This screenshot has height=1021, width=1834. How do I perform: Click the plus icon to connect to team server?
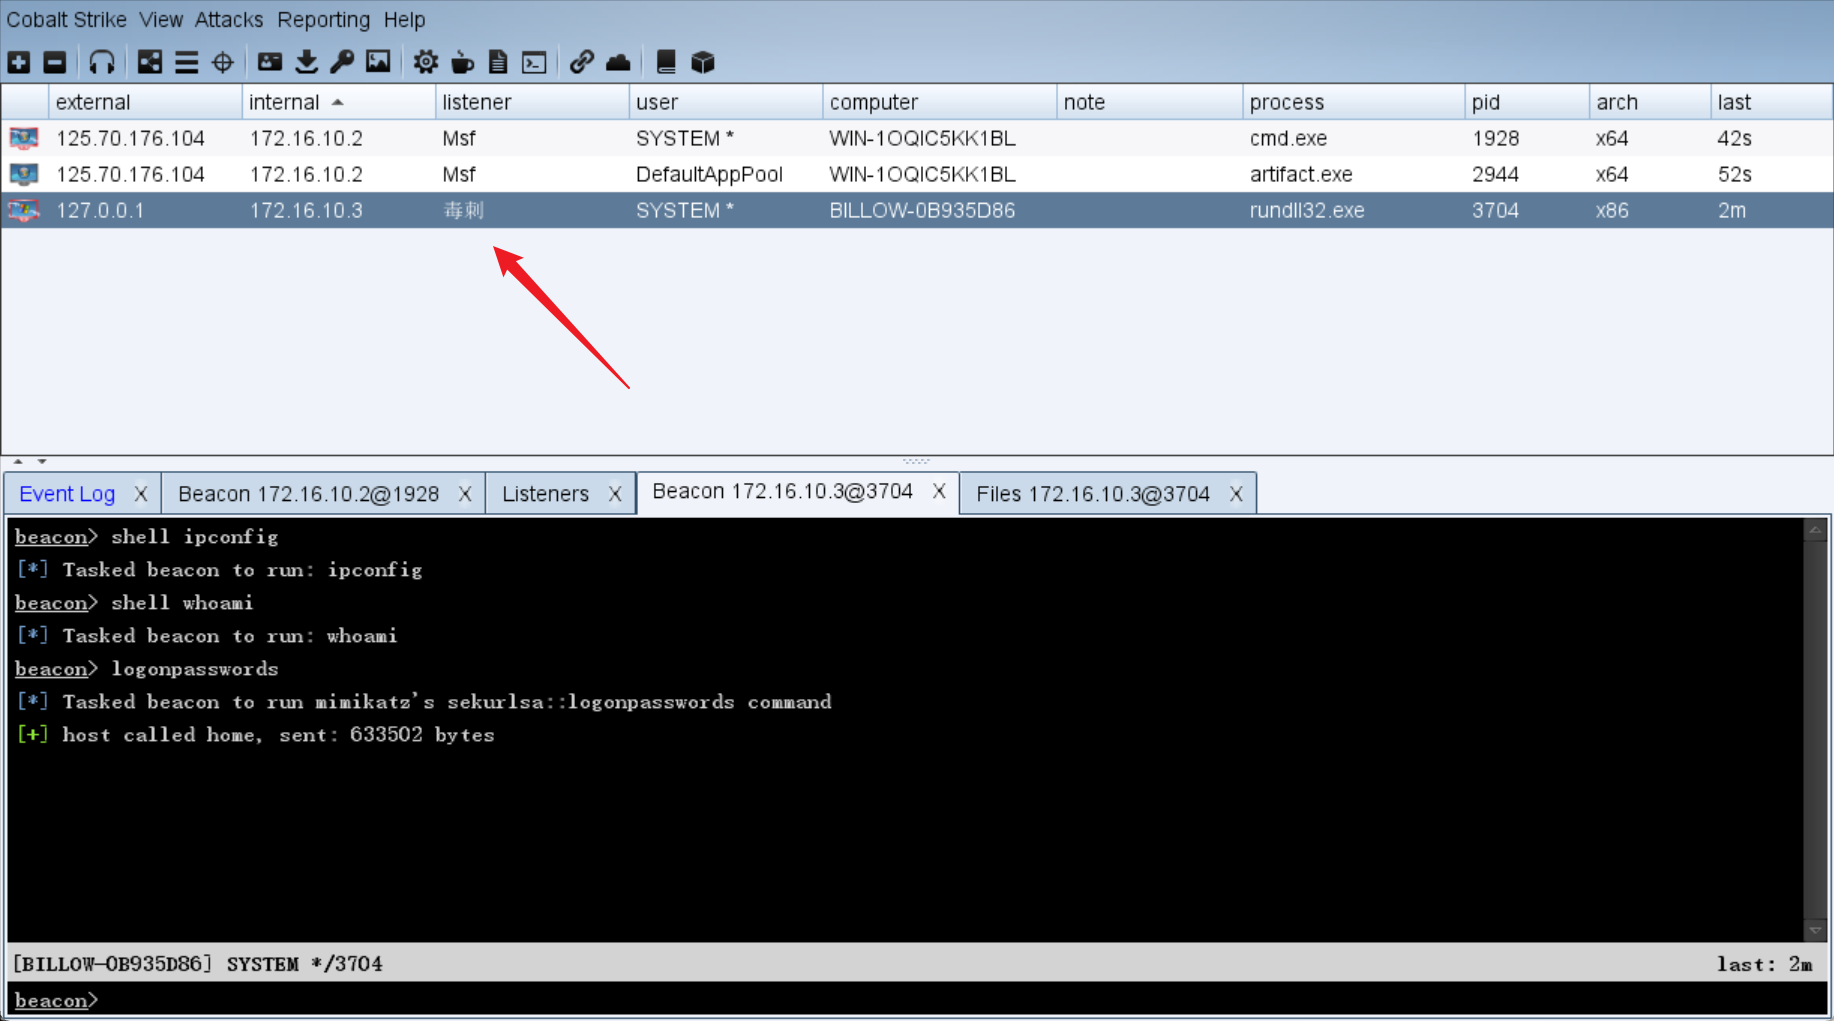19,62
